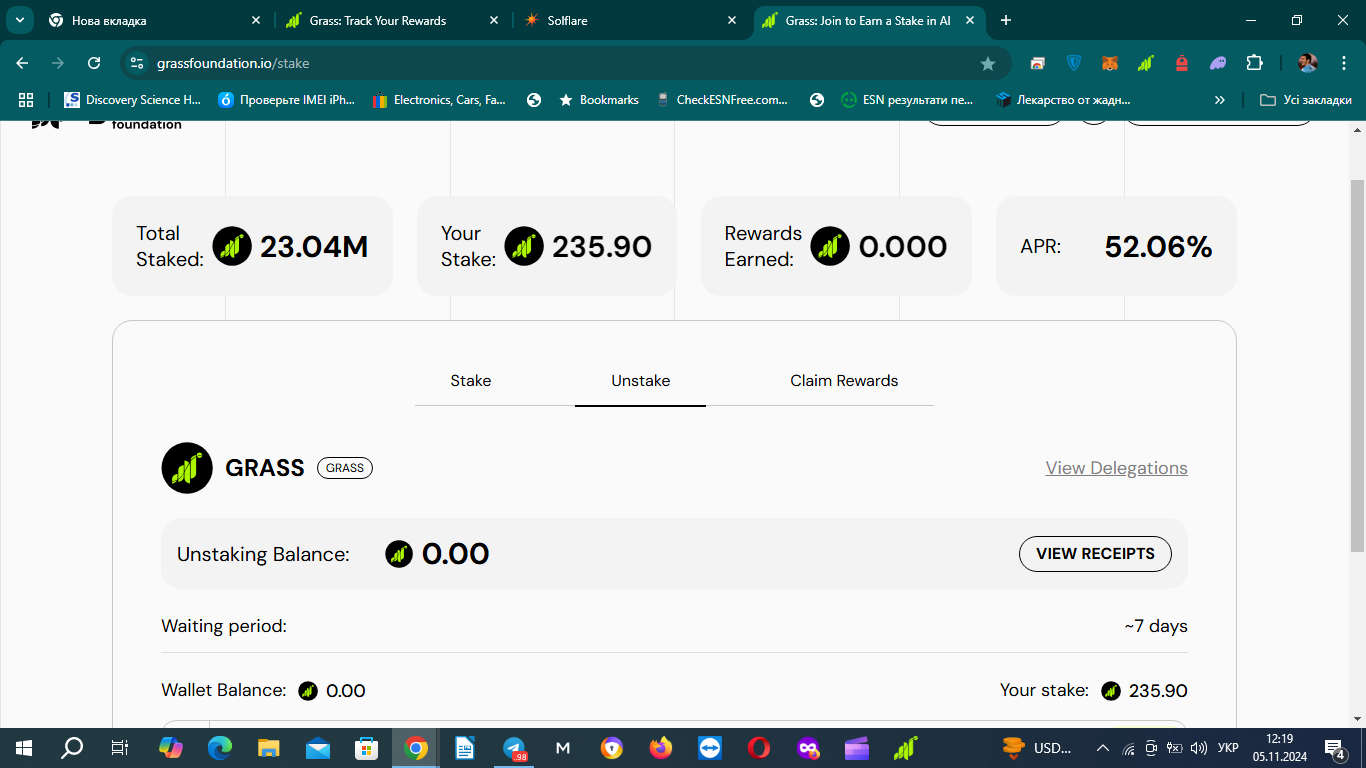This screenshot has width=1366, height=768.
Task: Open the Claim Rewards tab
Action: tap(844, 381)
